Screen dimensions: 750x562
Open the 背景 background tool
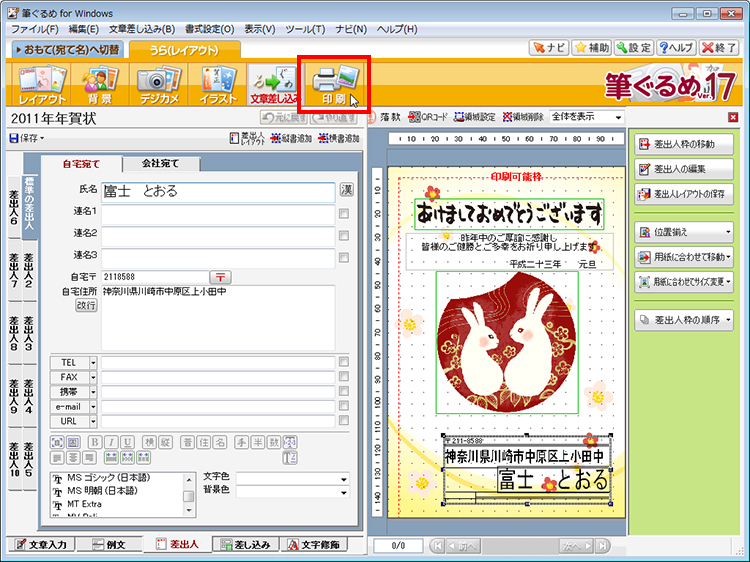(x=99, y=85)
